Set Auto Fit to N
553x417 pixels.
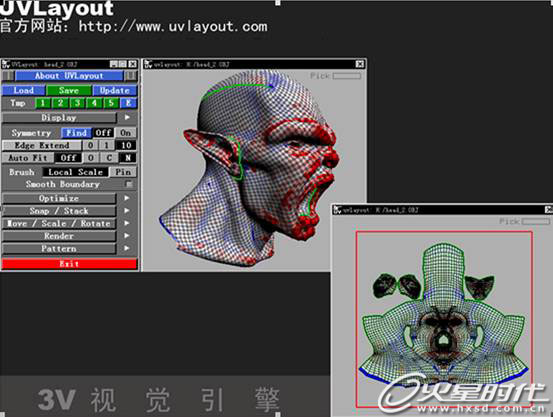pyautogui.click(x=128, y=158)
